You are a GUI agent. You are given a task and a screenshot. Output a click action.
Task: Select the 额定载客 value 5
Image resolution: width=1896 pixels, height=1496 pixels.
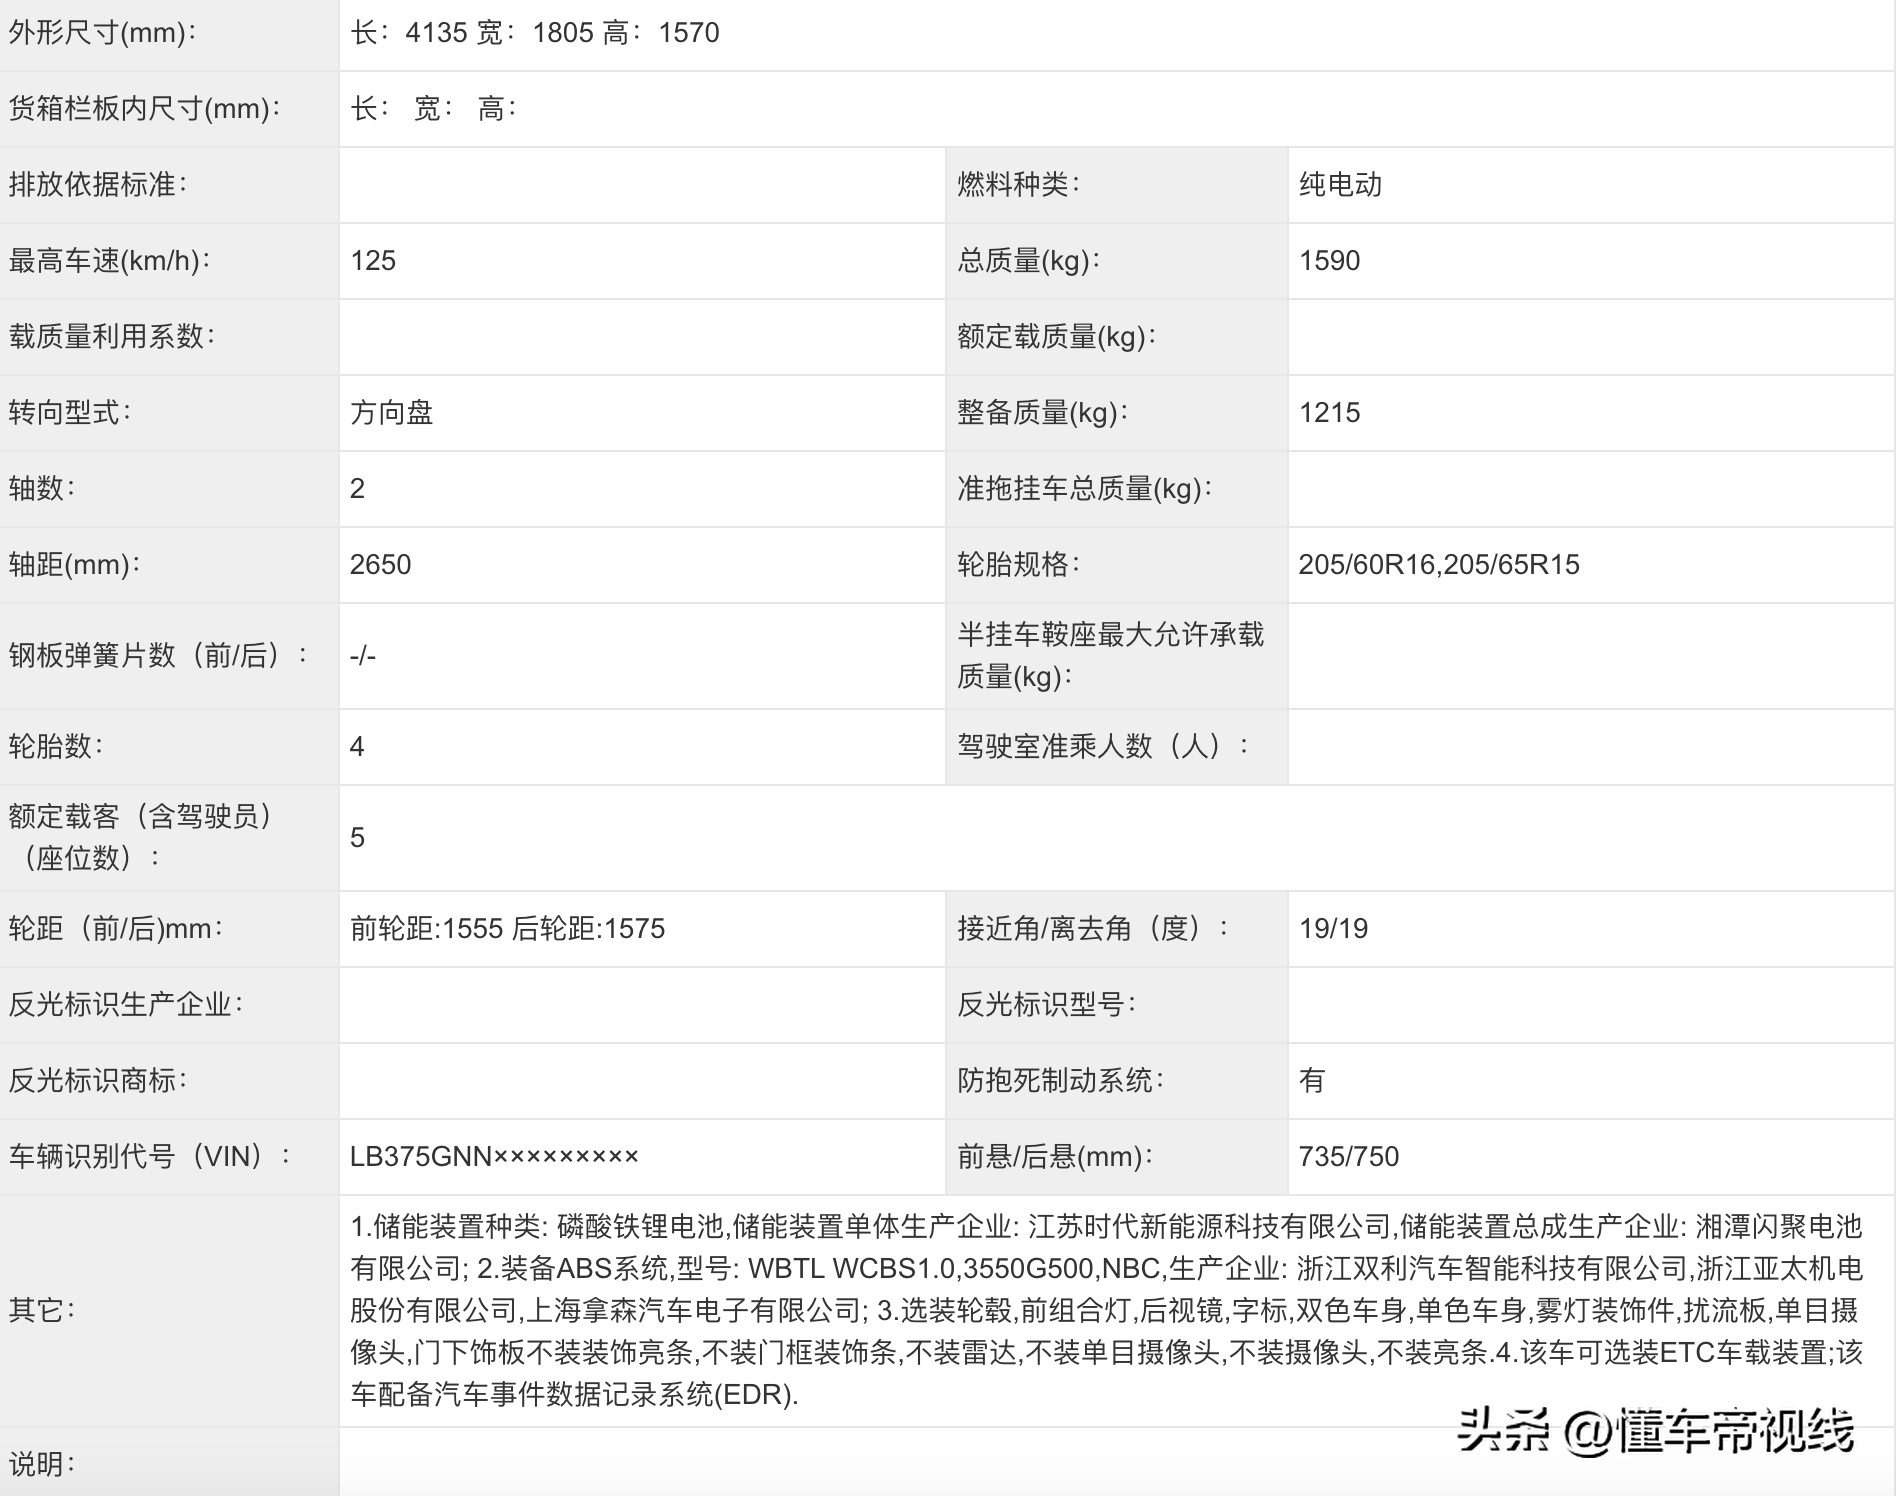tap(359, 839)
